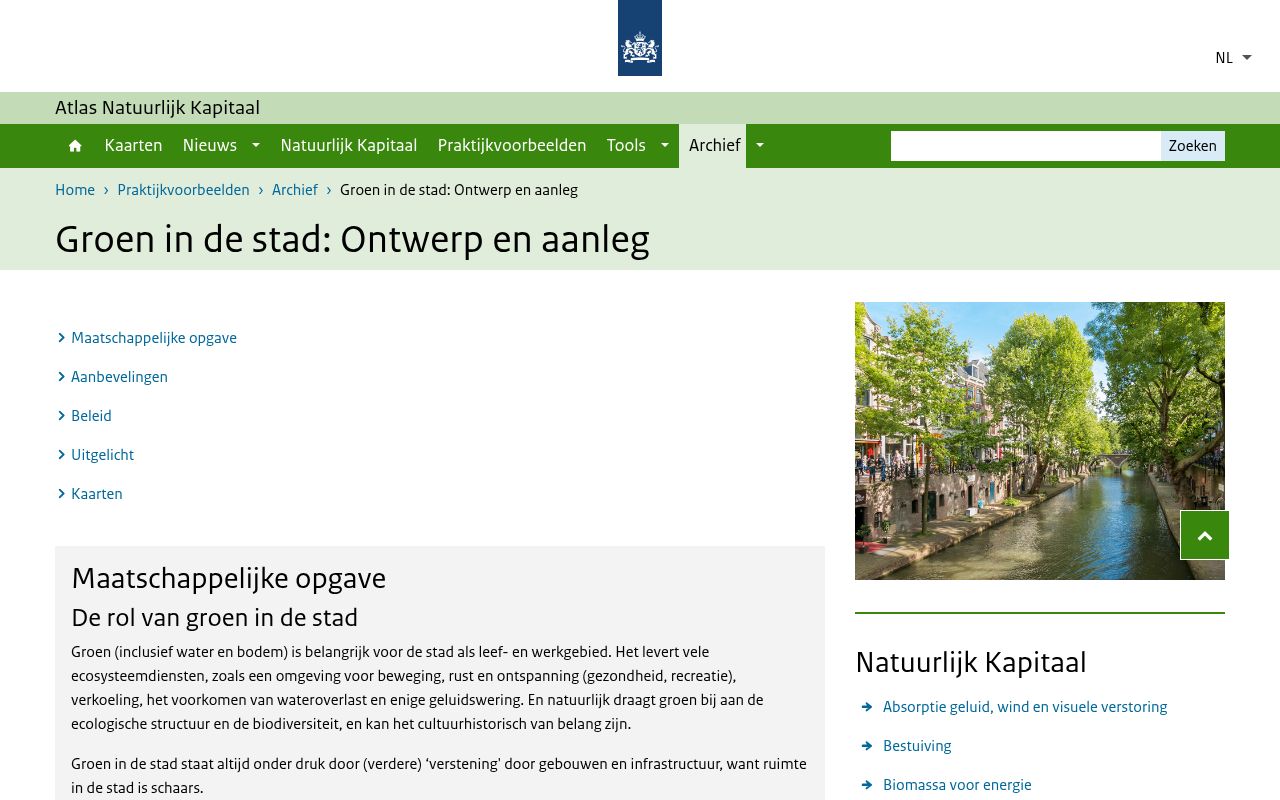Click the chevron before Beleid

(x=61, y=416)
